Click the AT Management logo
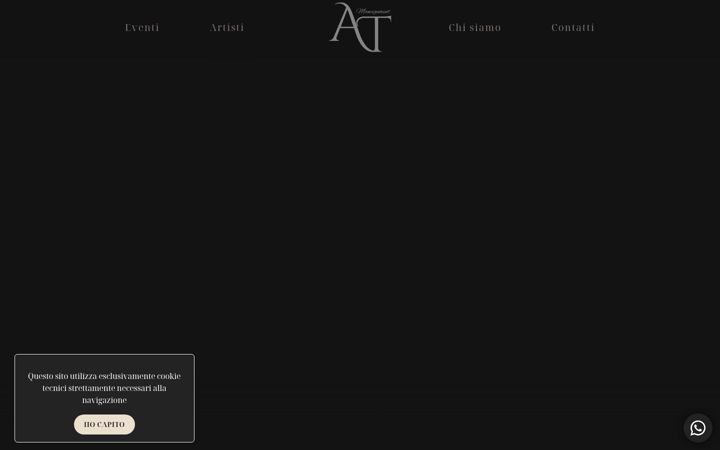The height and width of the screenshot is (450, 720). click(x=360, y=27)
